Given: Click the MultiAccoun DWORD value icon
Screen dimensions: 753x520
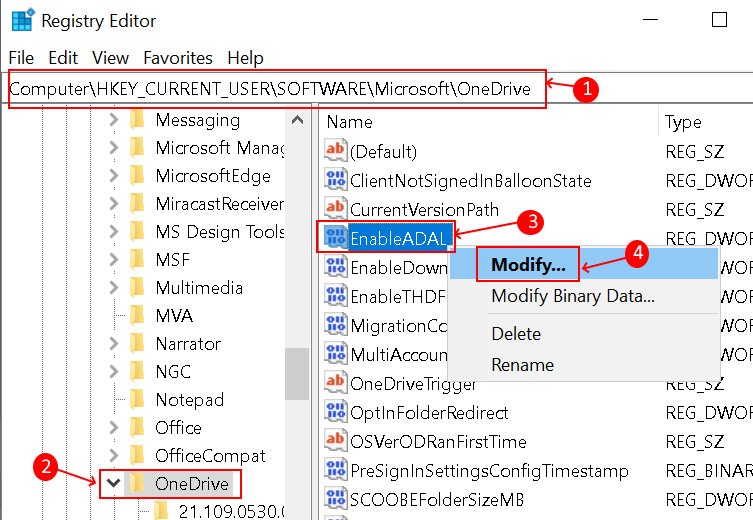Looking at the screenshot, I should [x=335, y=354].
